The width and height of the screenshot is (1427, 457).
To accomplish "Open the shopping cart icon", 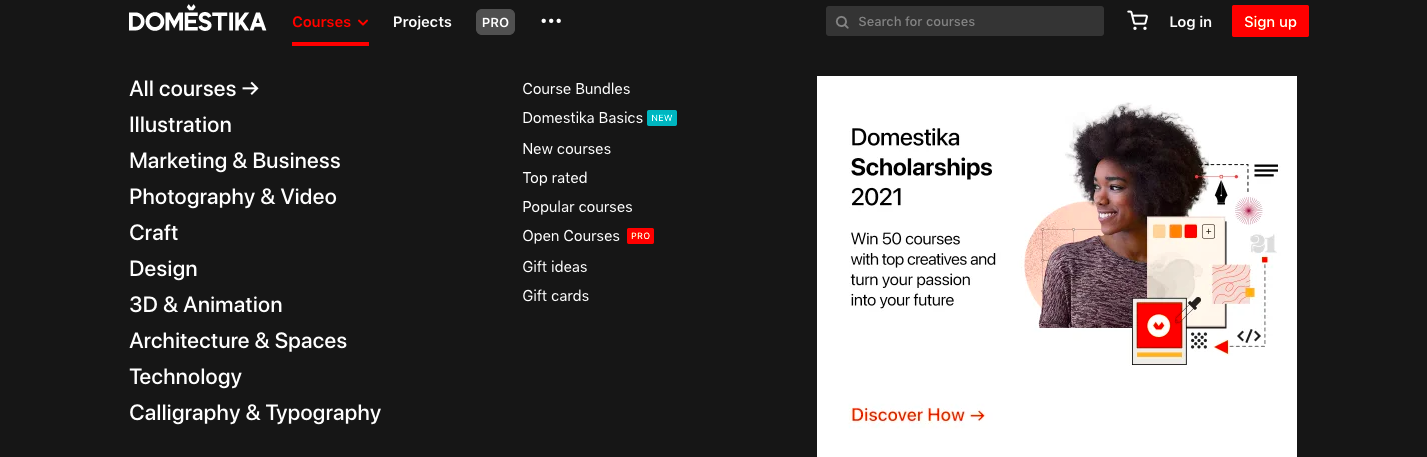I will click(x=1137, y=21).
